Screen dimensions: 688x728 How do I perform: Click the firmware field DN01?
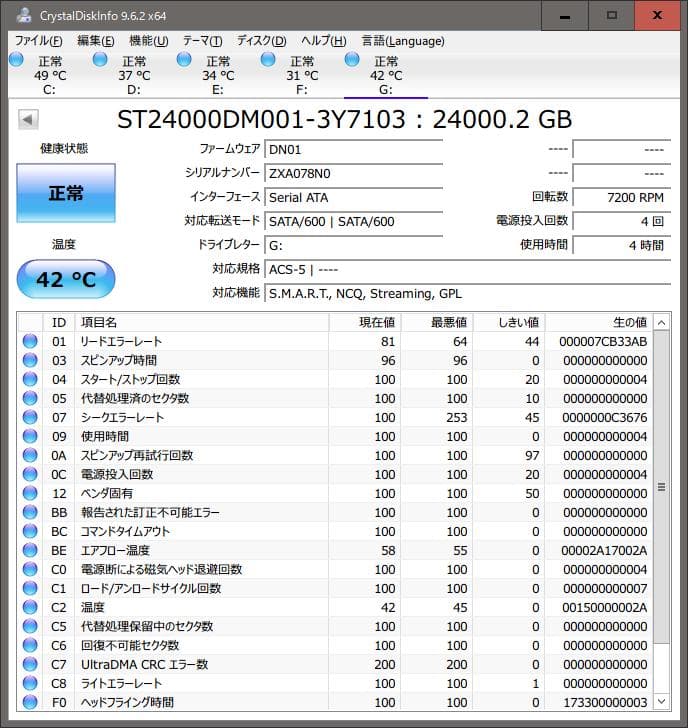pos(354,150)
